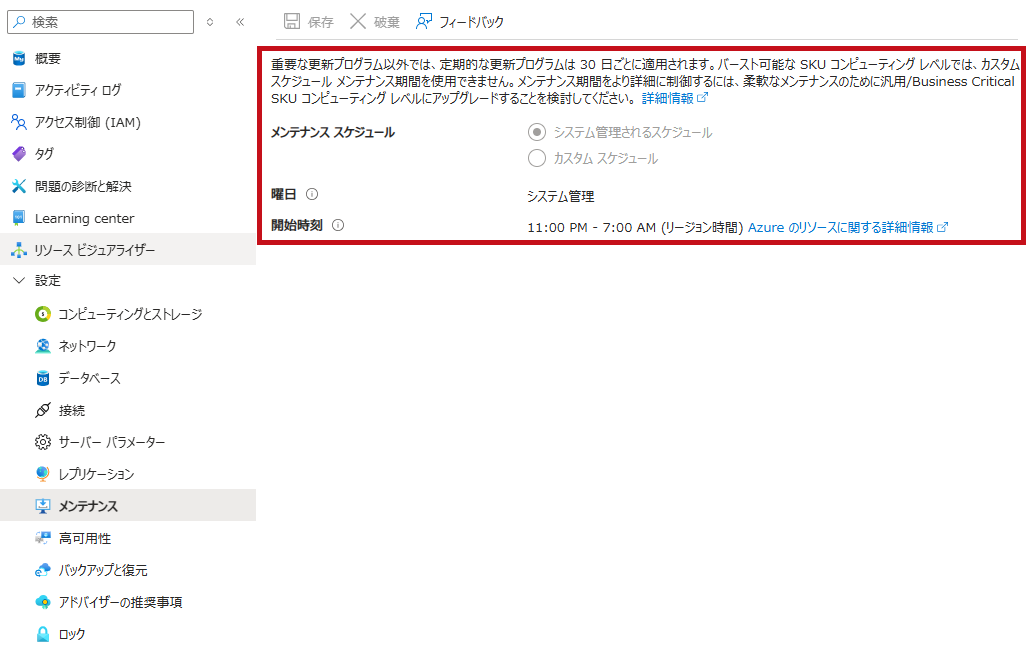Click the フィードバック toolbar button
Image resolution: width=1026 pixels, height=651 pixels.
pos(460,22)
